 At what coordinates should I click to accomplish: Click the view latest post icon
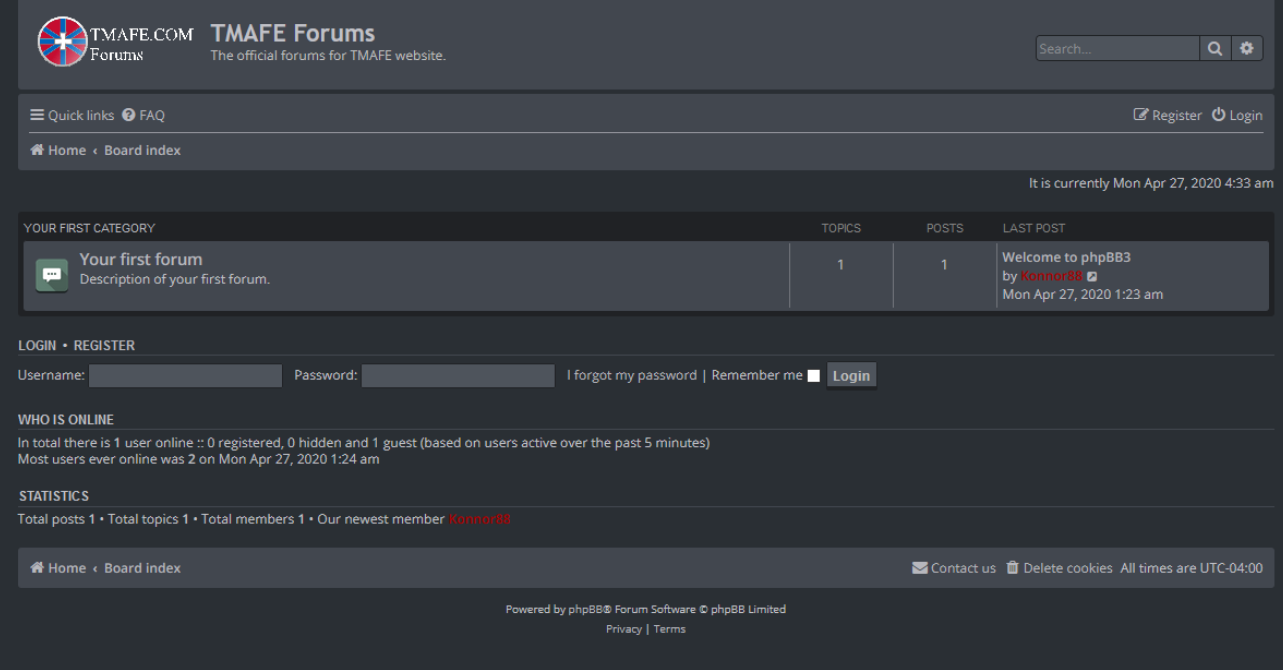1093,276
